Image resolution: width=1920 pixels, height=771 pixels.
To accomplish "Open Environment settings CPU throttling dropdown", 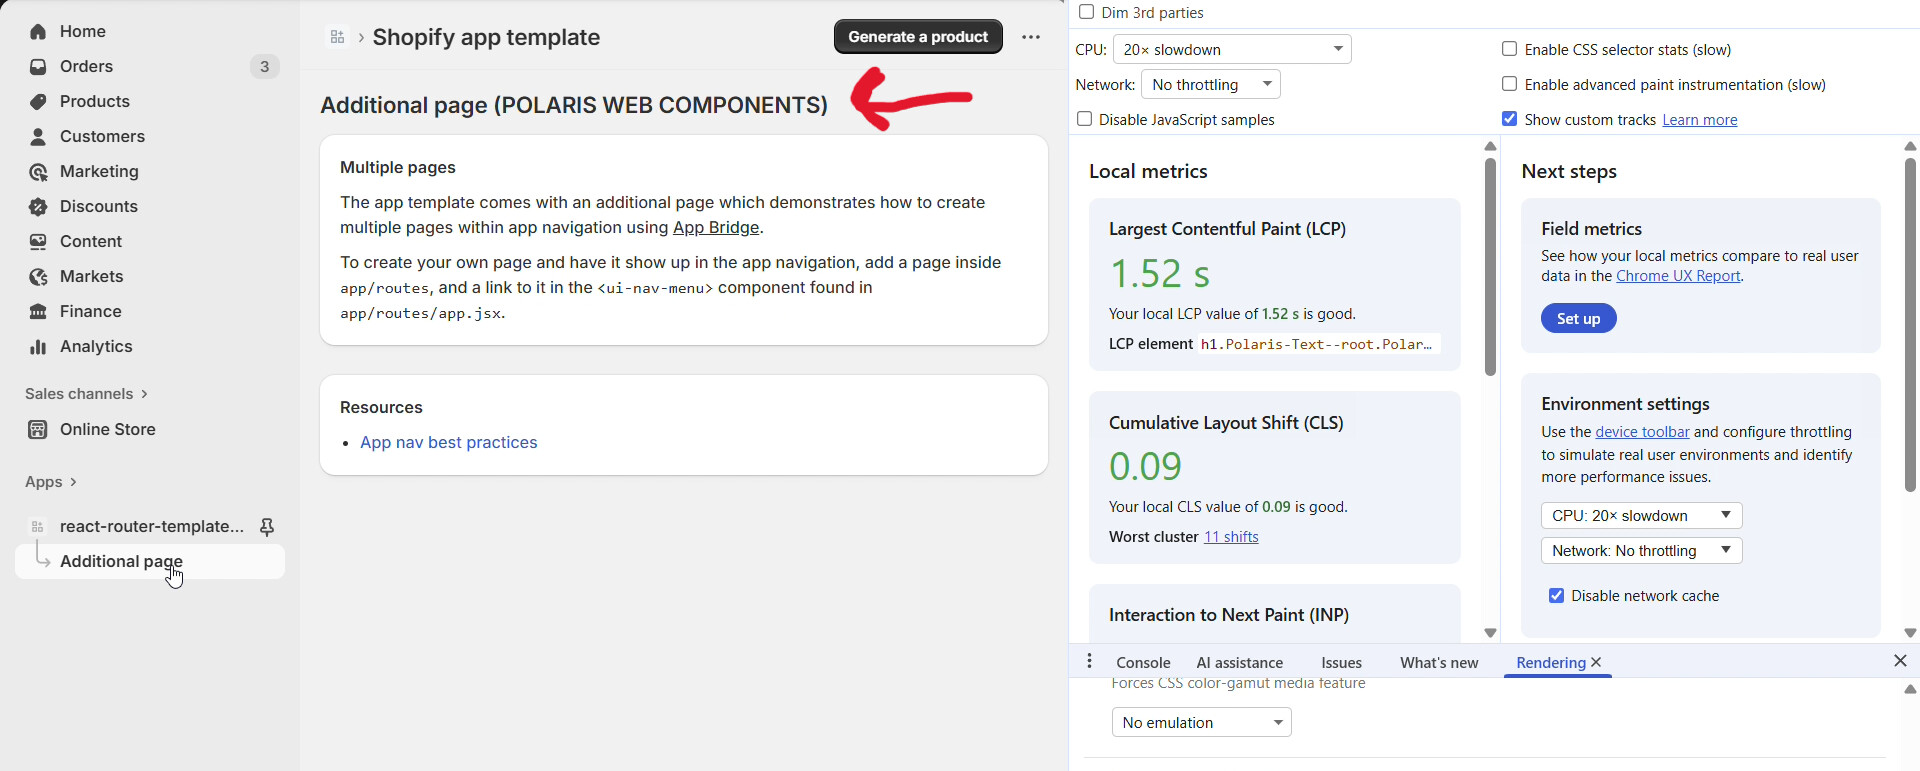I will pos(1642,516).
